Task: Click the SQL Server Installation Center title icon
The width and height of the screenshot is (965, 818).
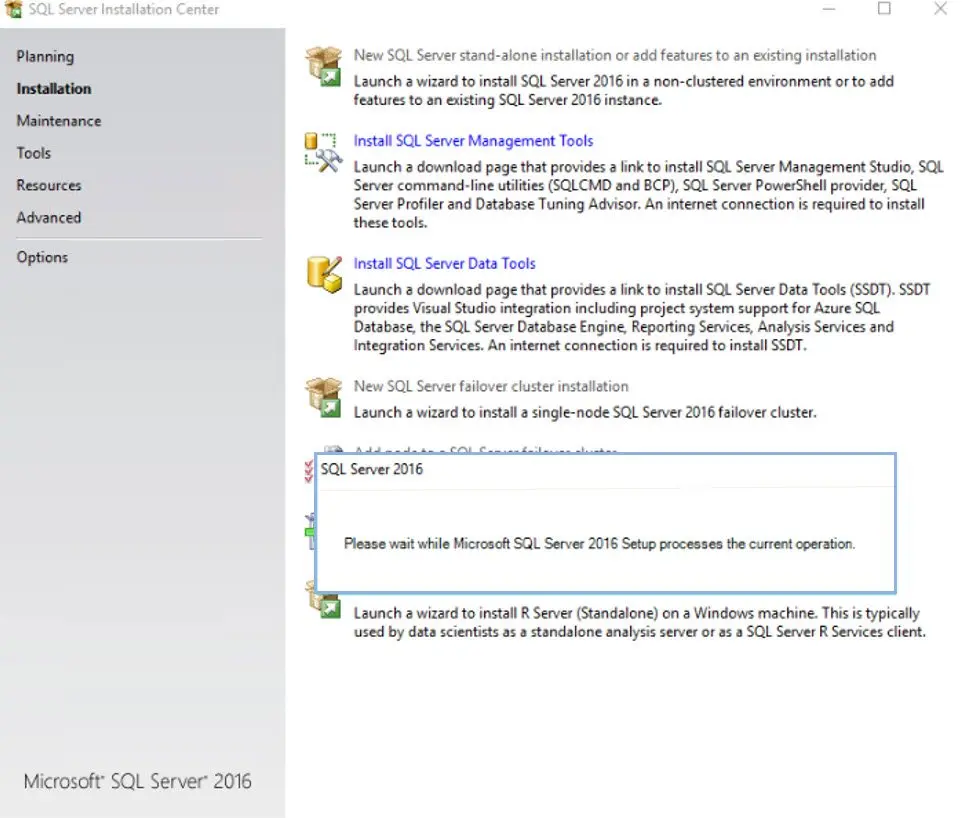Action: click(14, 9)
